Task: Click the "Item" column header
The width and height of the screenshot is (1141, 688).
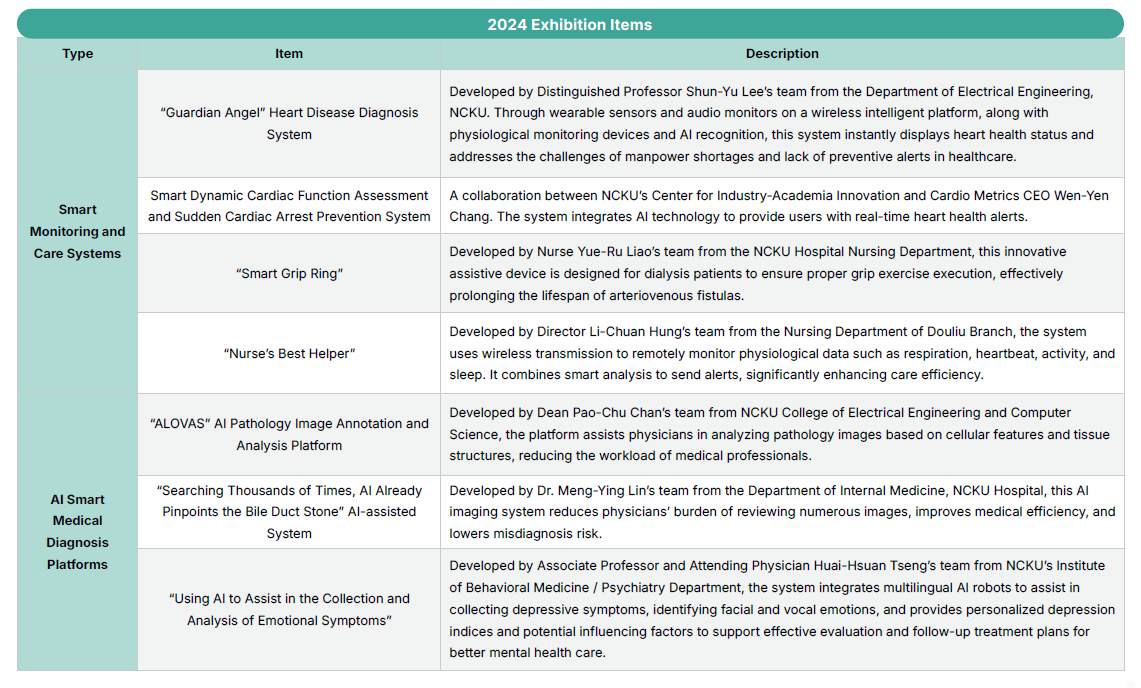Action: tap(289, 54)
